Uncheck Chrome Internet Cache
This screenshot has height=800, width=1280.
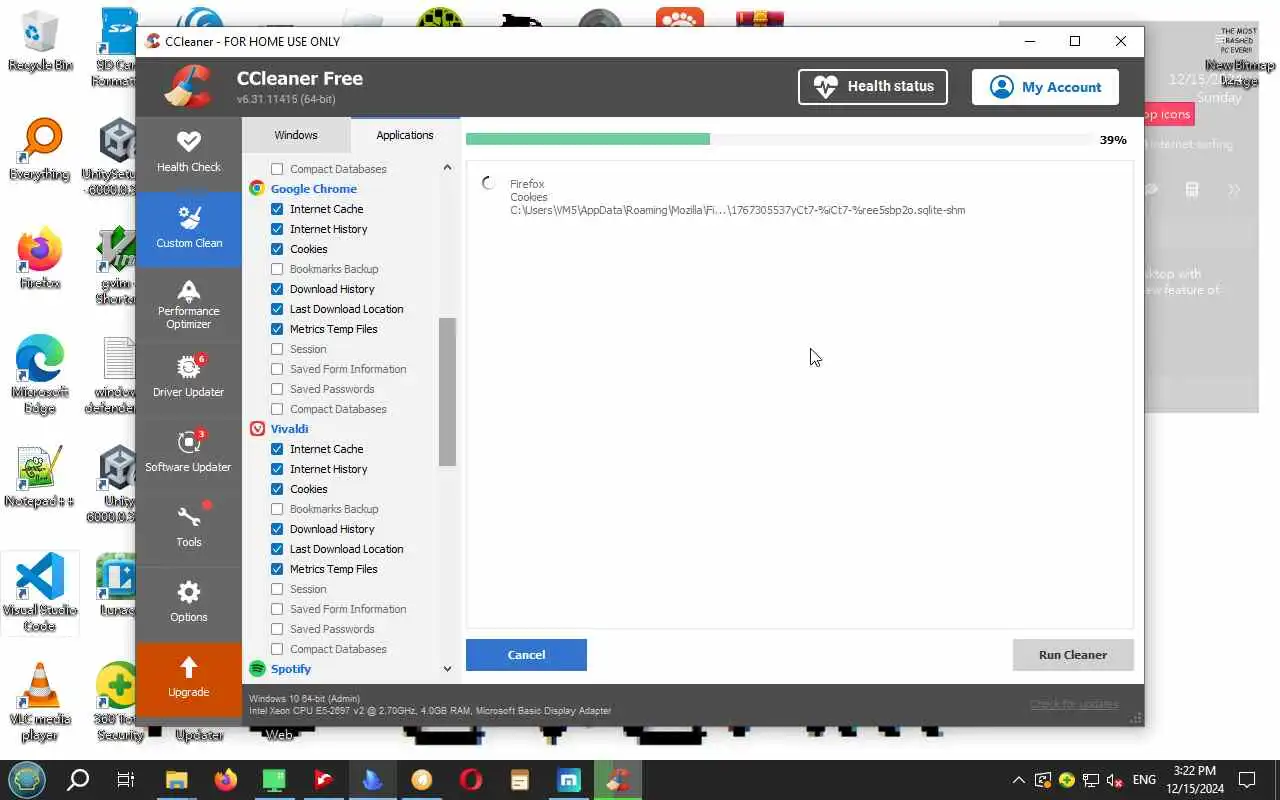click(x=277, y=209)
